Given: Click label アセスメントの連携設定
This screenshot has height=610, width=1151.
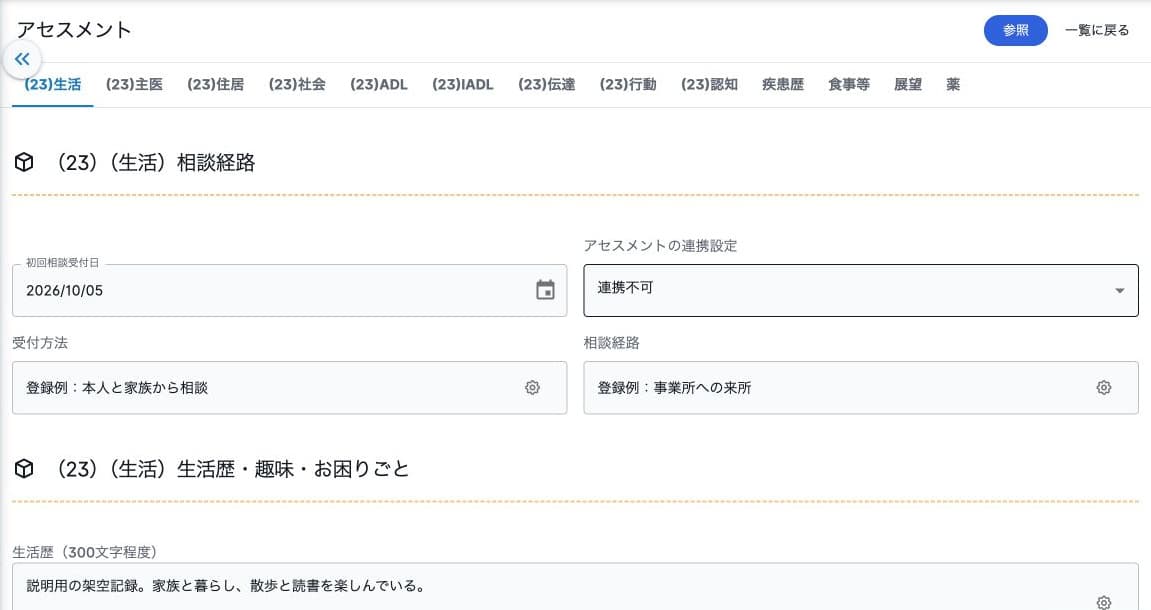Looking at the screenshot, I should [660, 246].
